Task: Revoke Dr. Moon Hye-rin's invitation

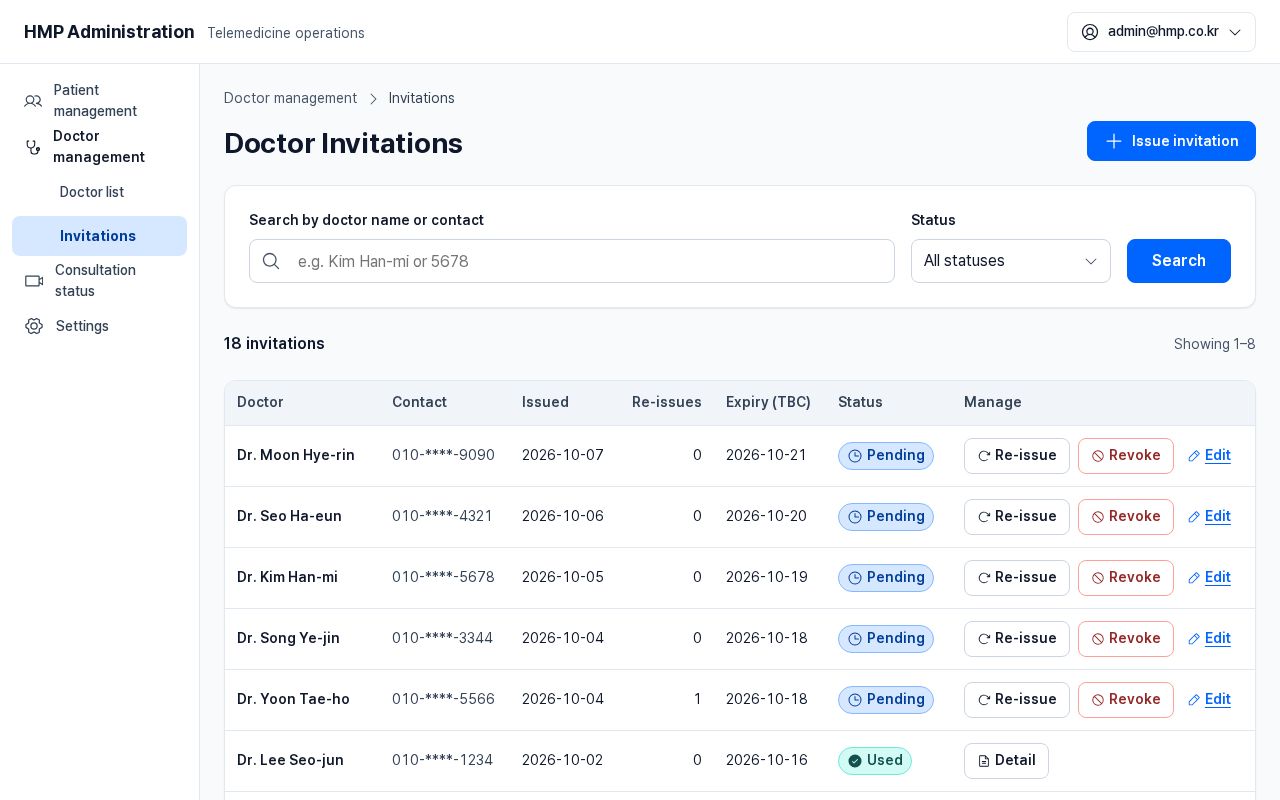Action: point(1126,456)
